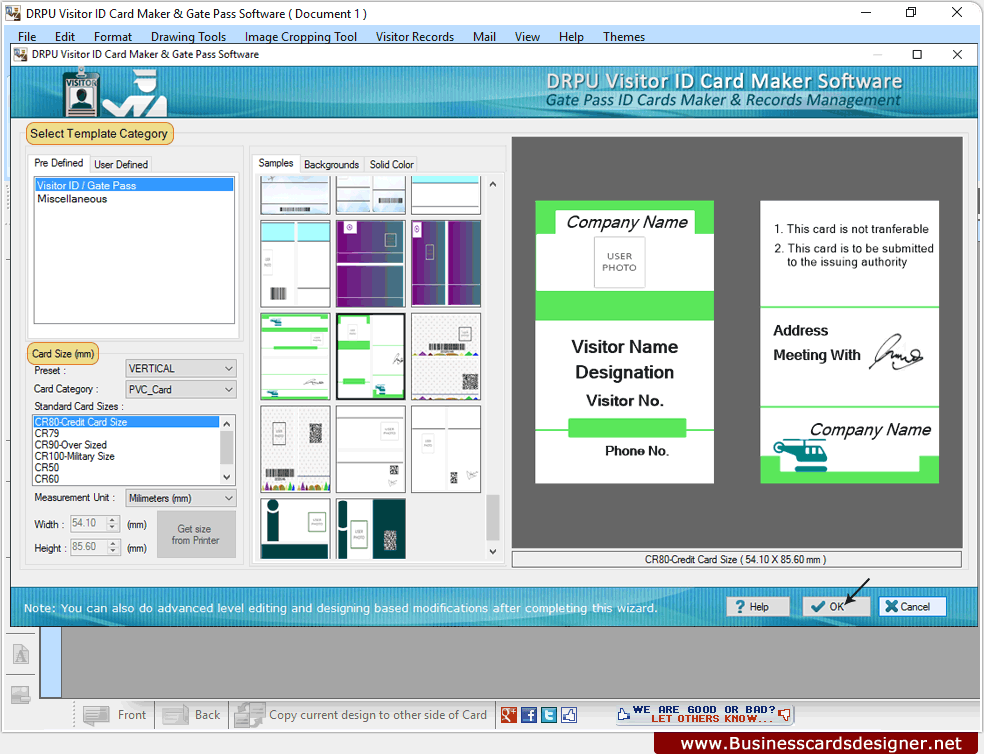Viewport: 984px width, 754px height.
Task: Select highlighted green vertical sample template
Action: click(x=370, y=356)
